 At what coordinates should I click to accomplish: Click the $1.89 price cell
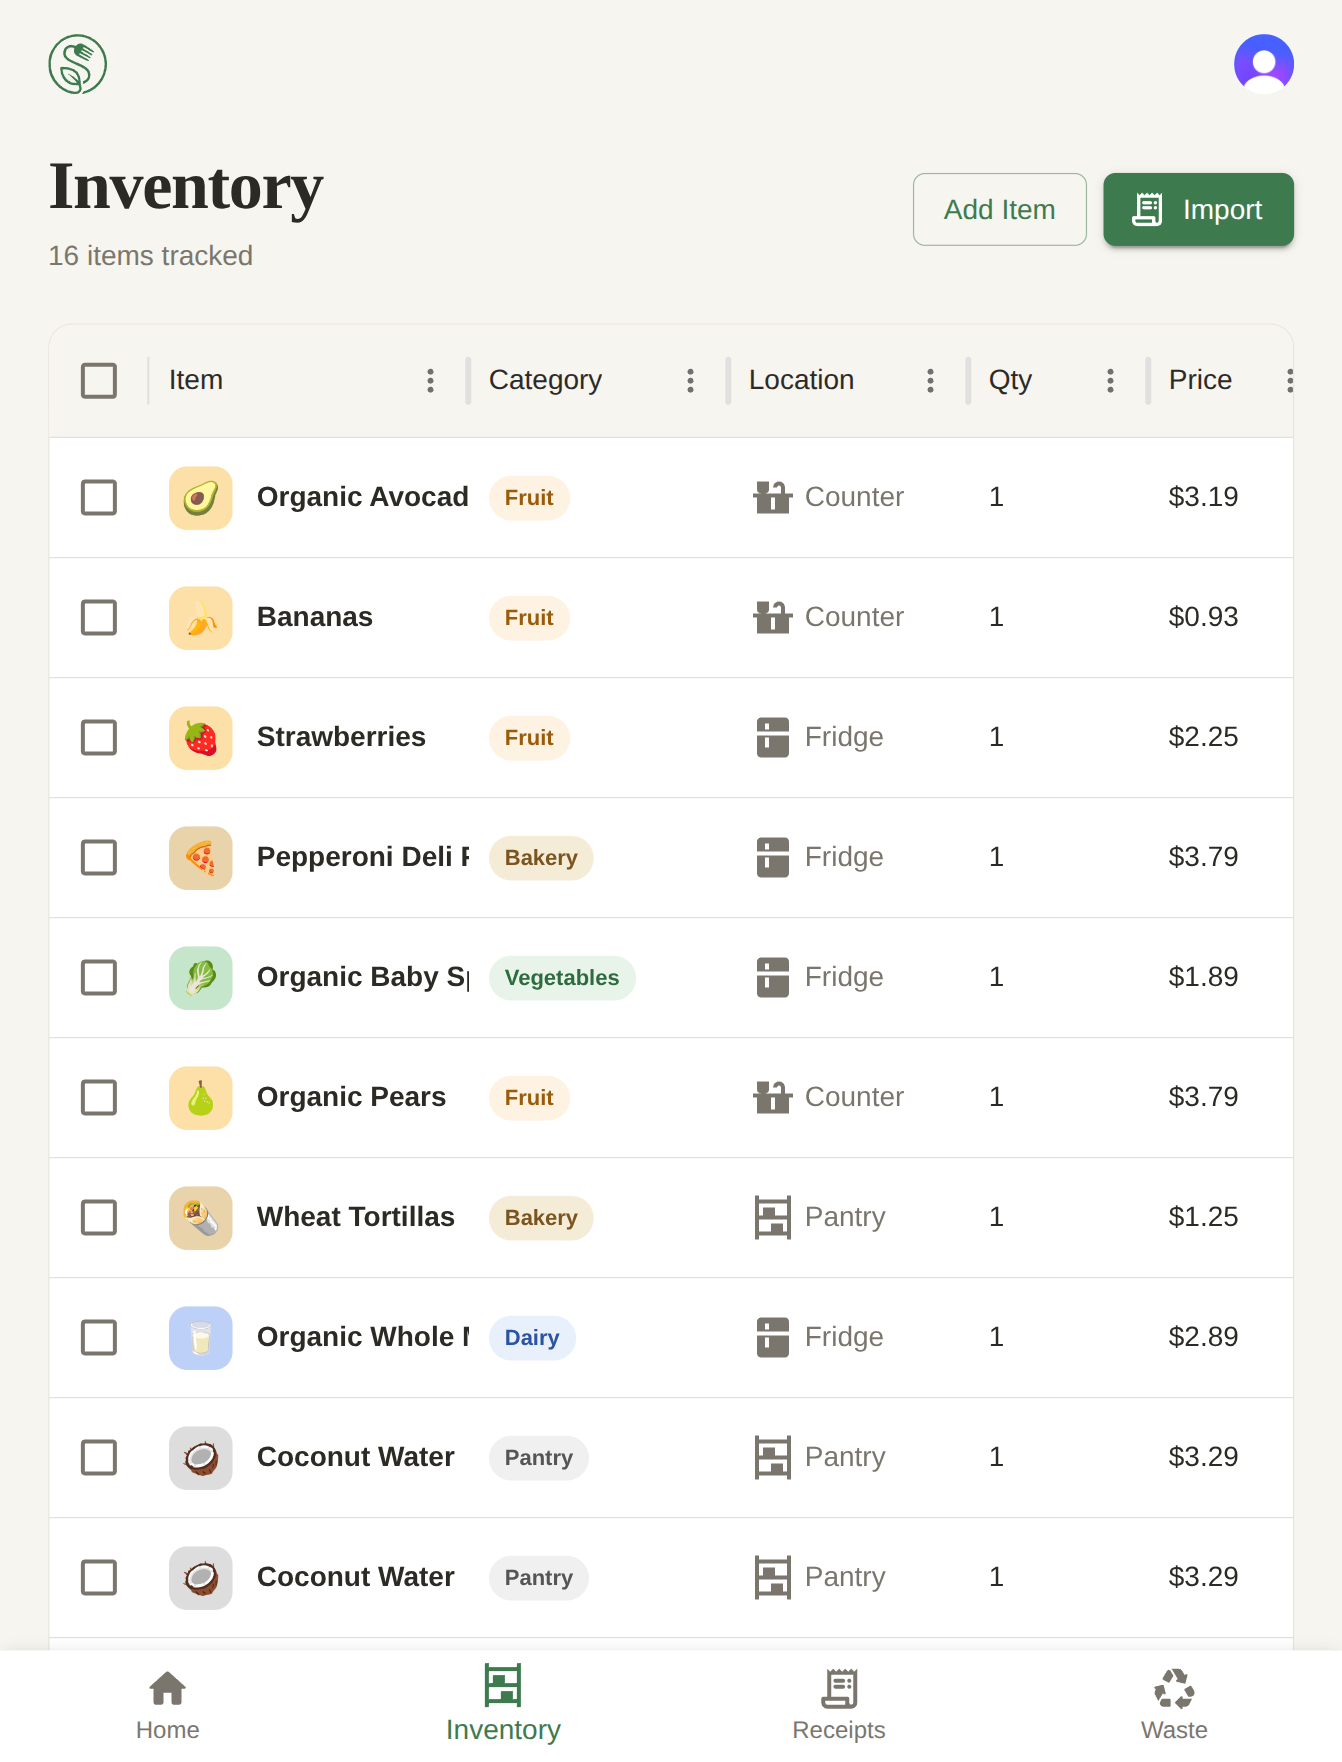[1203, 977]
